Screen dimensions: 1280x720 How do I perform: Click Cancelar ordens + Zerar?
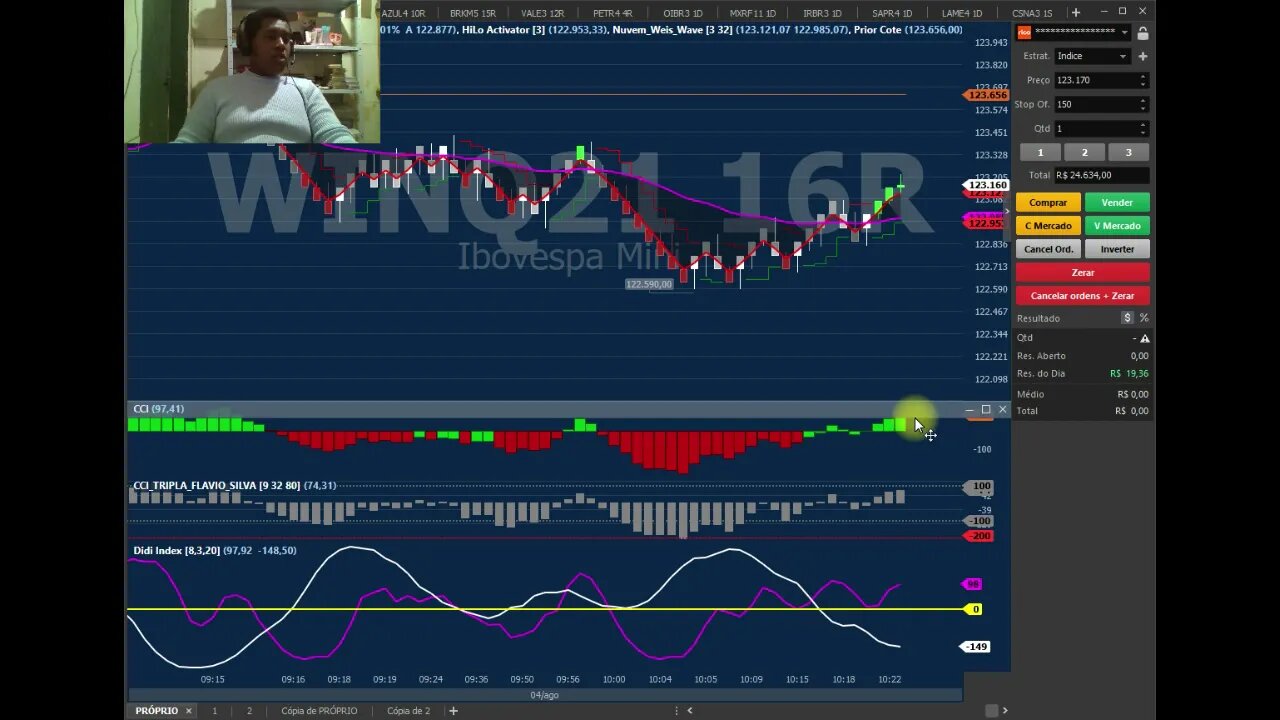pyautogui.click(x=1083, y=295)
